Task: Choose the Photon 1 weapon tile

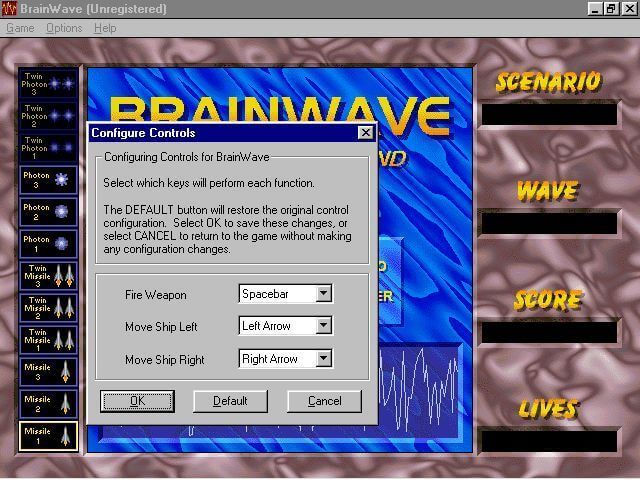Action: tap(48, 244)
